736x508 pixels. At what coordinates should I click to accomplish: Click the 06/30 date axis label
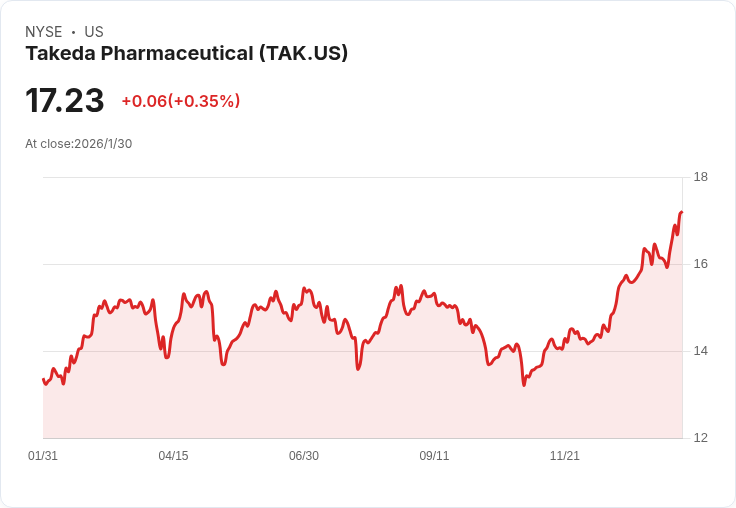point(304,455)
